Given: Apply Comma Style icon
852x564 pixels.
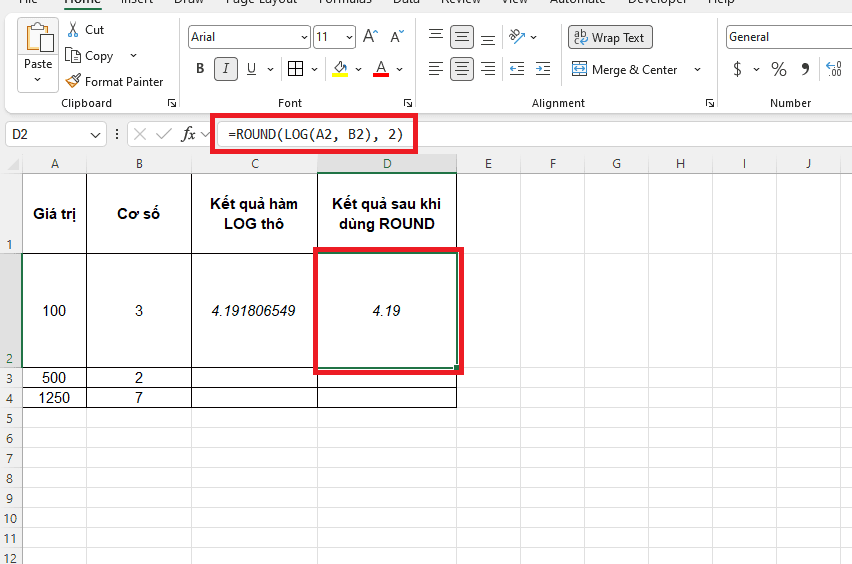Looking at the screenshot, I should coord(805,69).
